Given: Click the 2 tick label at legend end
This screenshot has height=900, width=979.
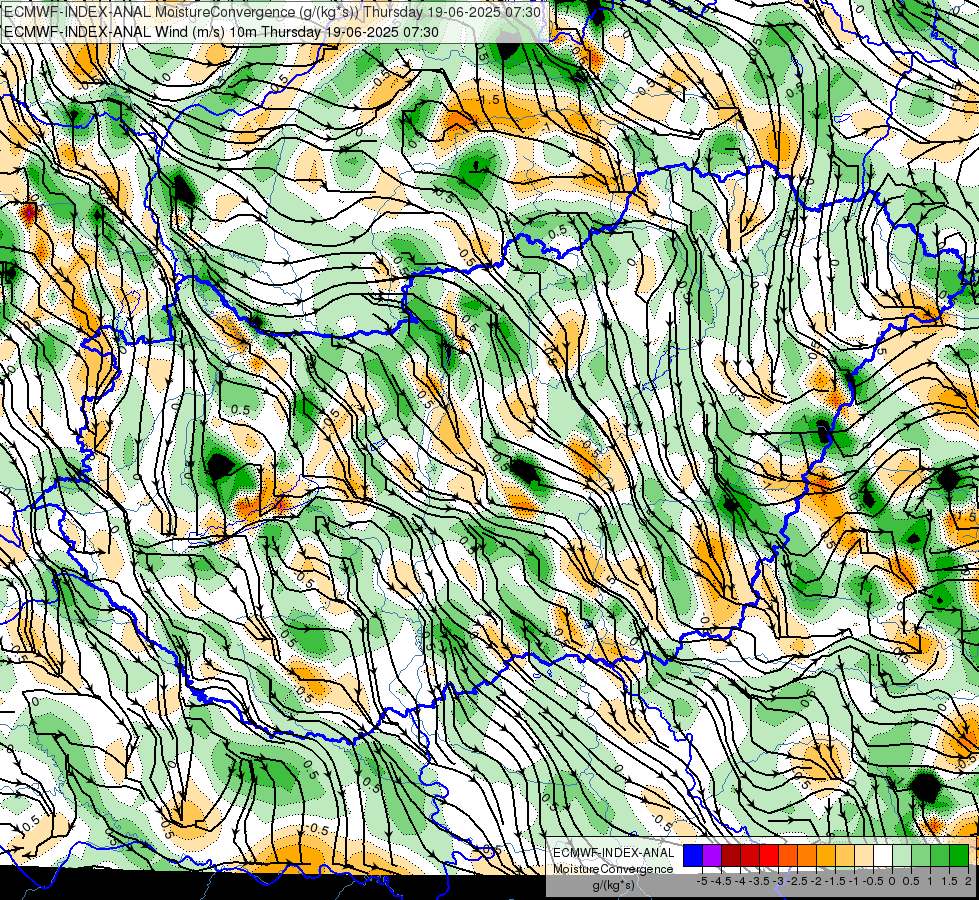Looking at the screenshot, I should point(968,881).
